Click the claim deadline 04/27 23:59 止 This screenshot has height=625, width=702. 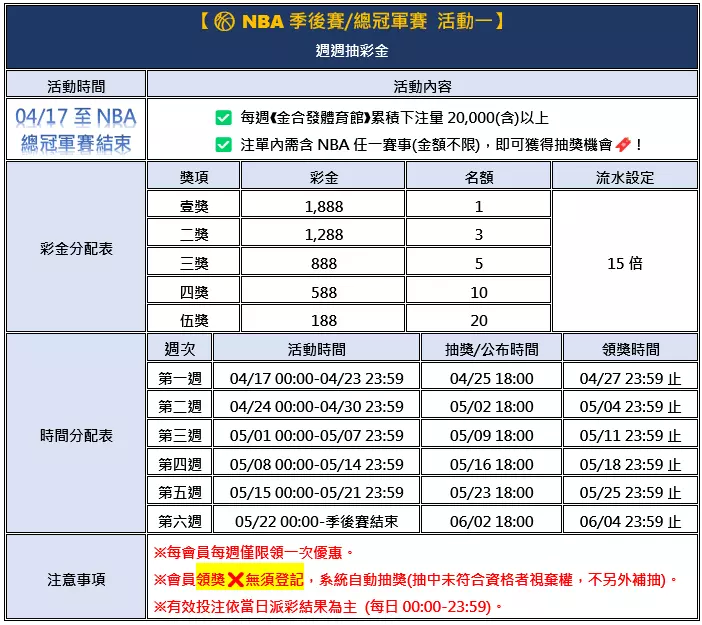630,378
